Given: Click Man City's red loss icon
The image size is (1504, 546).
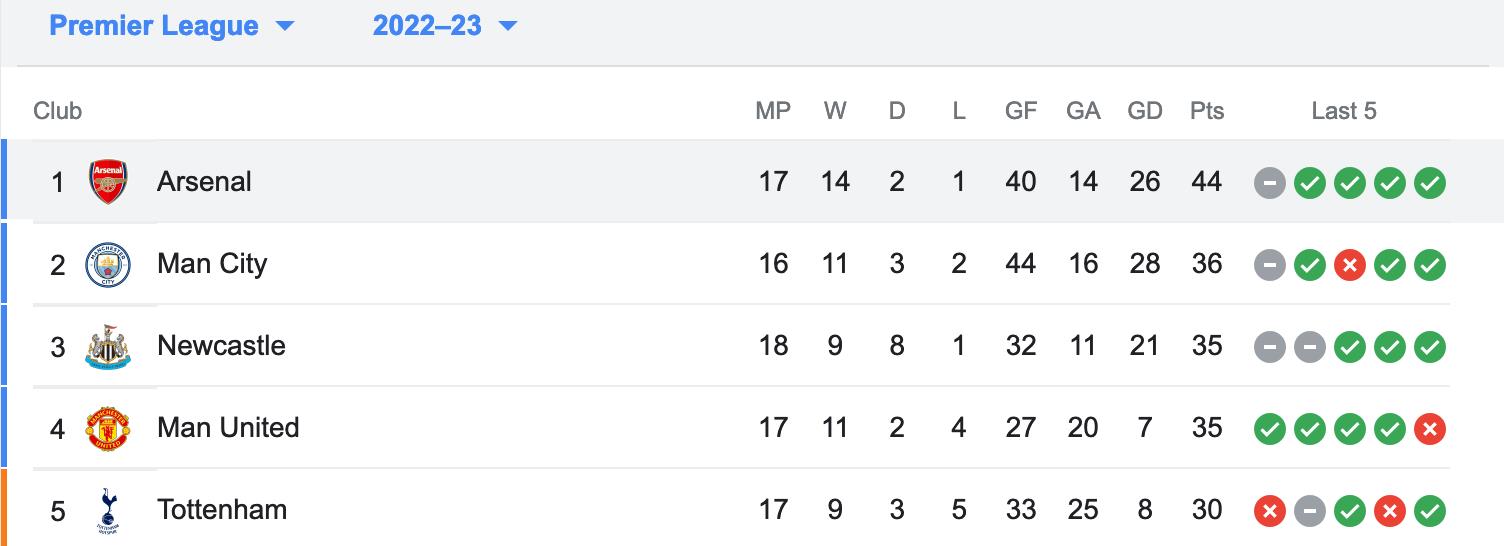Looking at the screenshot, I should click(x=1350, y=265).
